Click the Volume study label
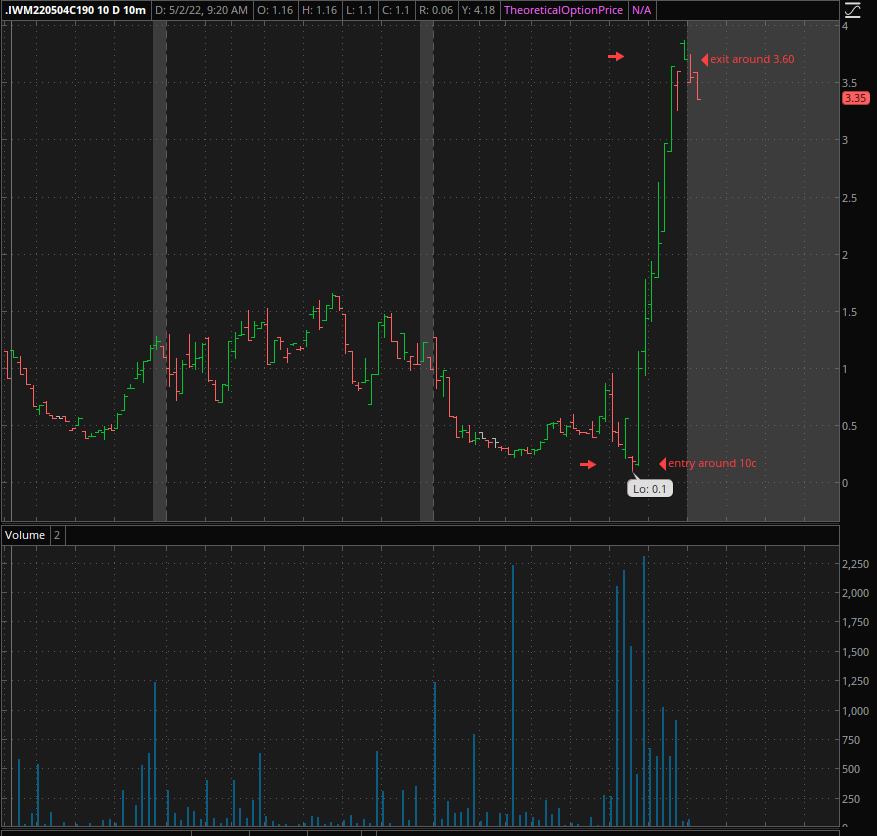Image resolution: width=877 pixels, height=836 pixels. tap(25, 535)
